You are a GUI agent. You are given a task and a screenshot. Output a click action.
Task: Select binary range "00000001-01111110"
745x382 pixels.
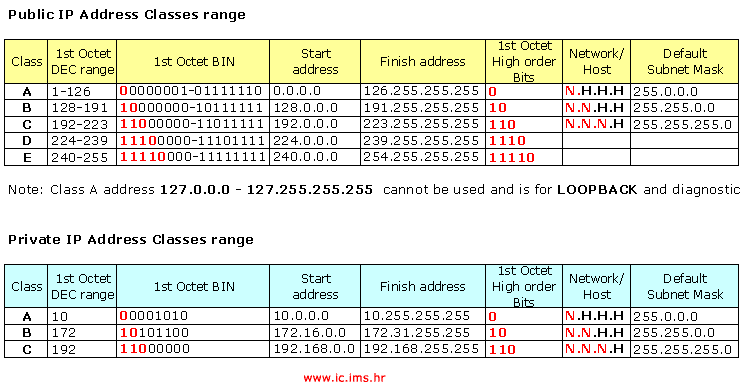point(191,91)
